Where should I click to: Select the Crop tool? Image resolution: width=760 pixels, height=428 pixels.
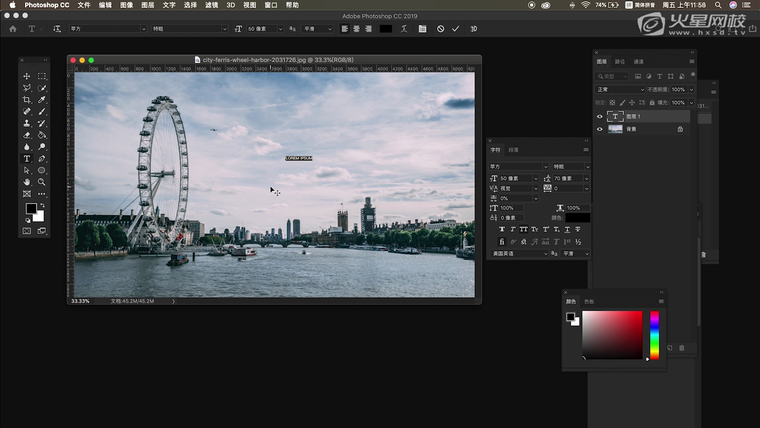point(27,100)
